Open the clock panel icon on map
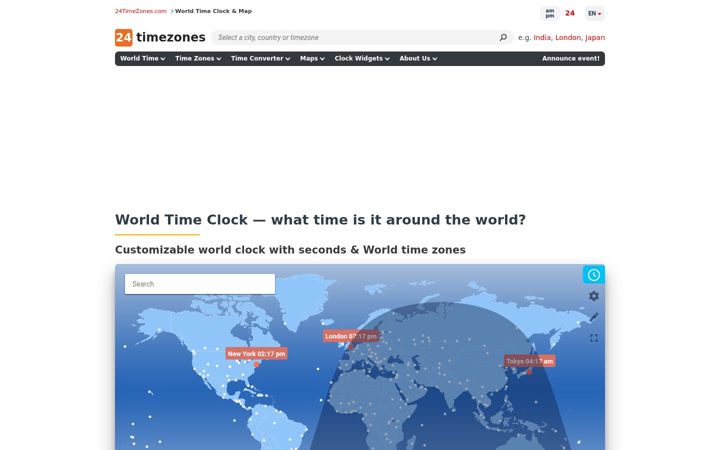 coord(594,275)
